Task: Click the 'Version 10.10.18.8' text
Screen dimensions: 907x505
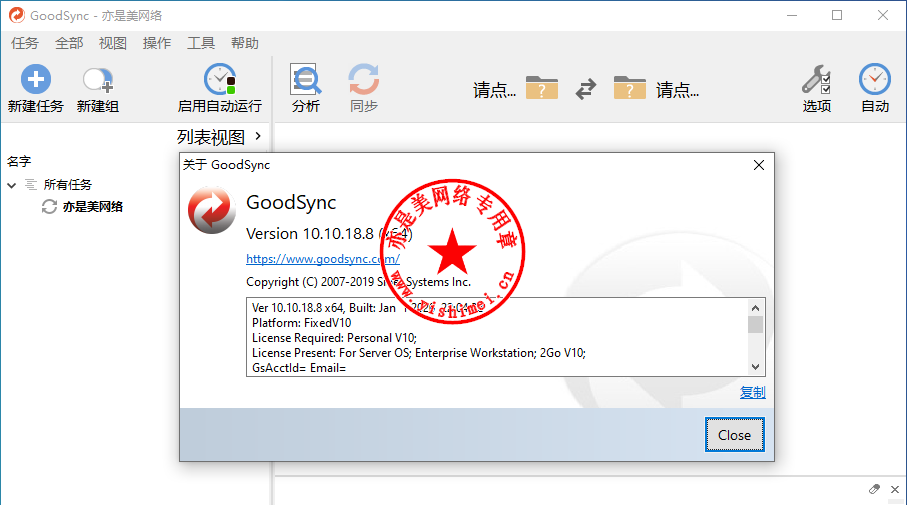Action: pyautogui.click(x=310, y=234)
